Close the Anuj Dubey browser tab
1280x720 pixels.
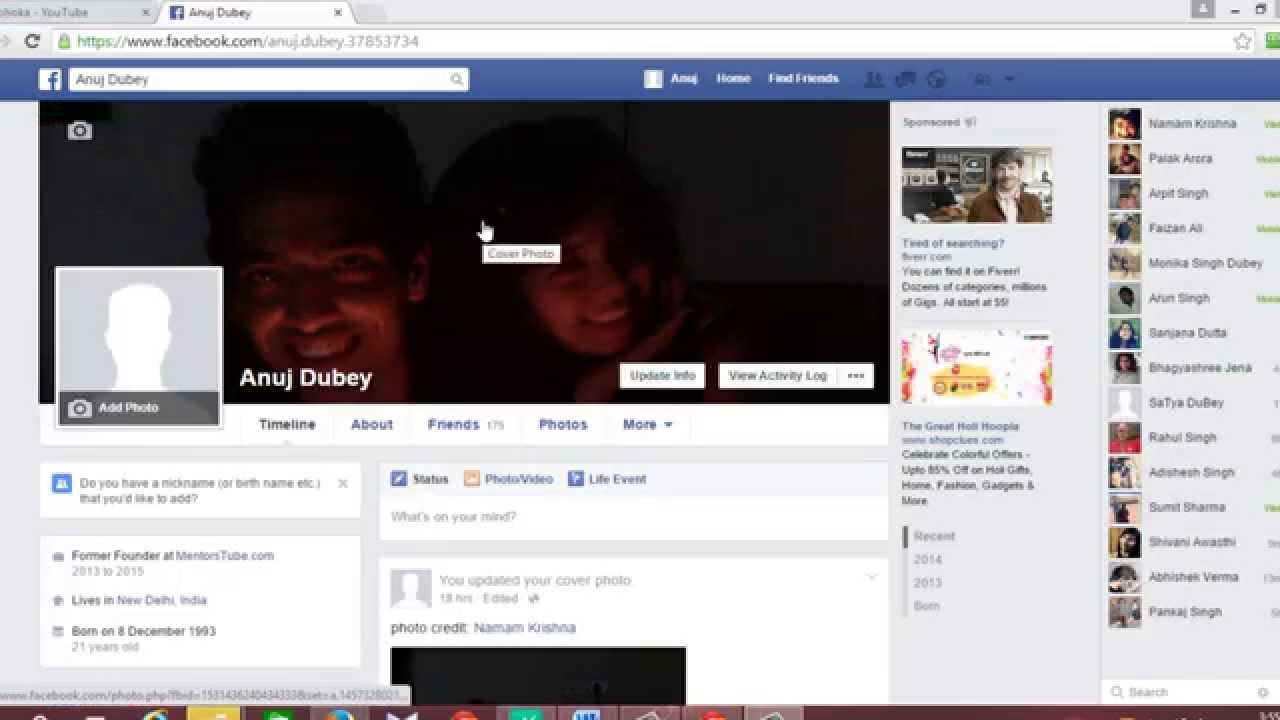point(338,13)
